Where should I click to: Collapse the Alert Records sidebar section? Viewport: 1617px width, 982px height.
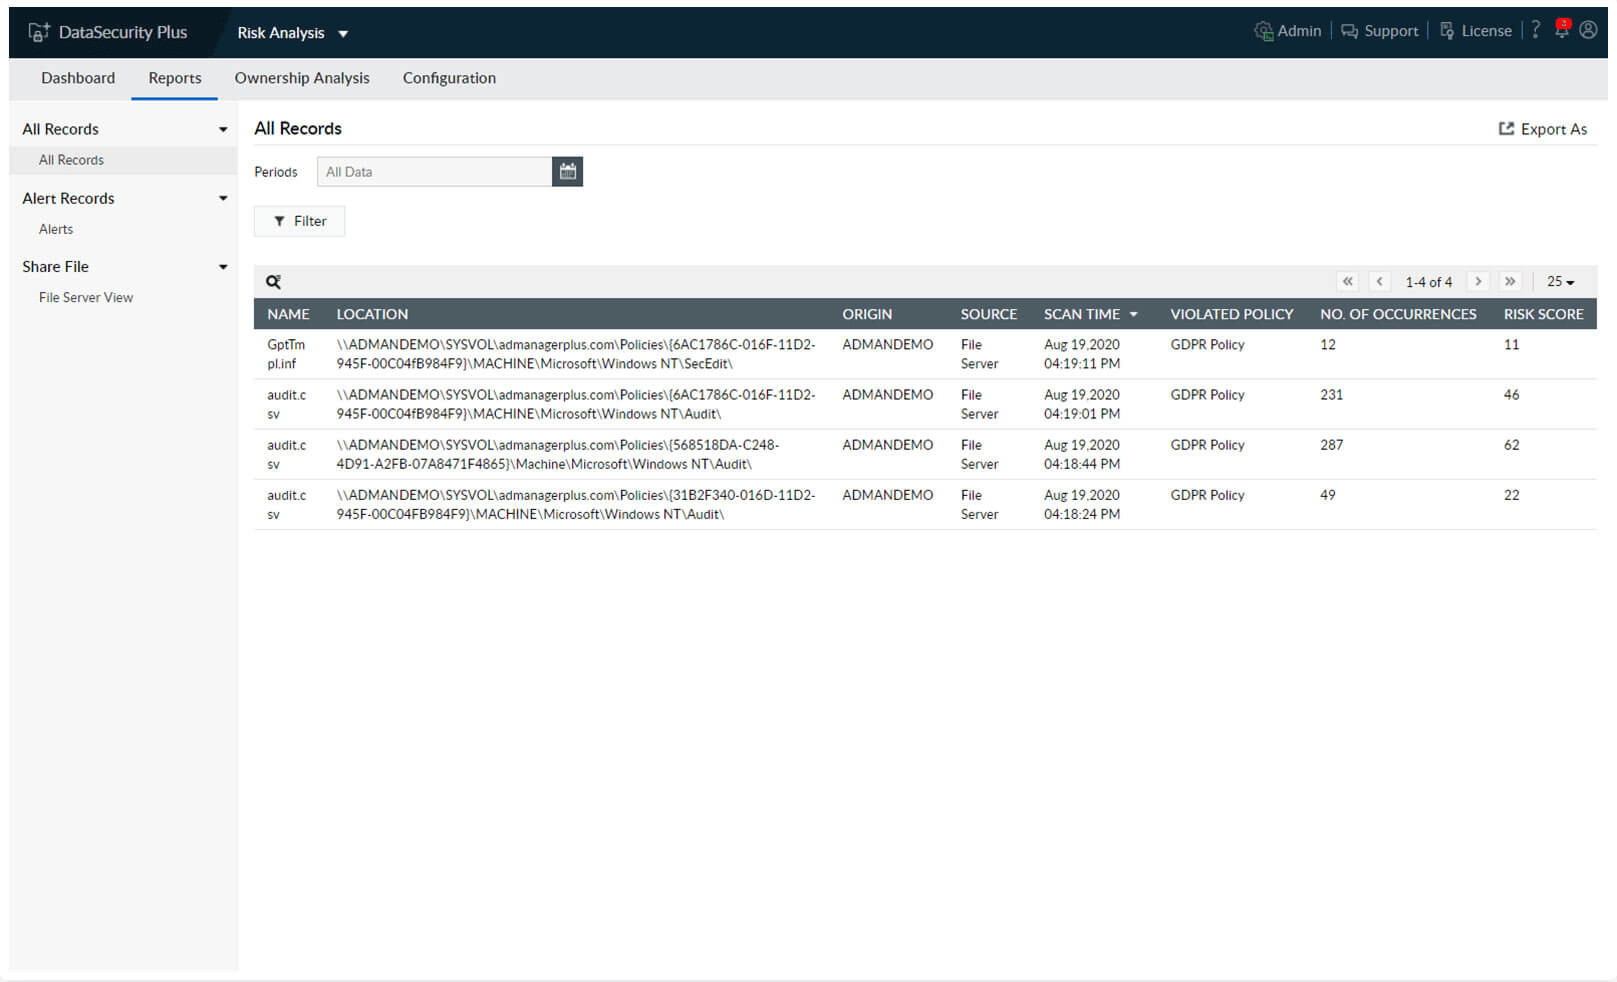point(223,198)
